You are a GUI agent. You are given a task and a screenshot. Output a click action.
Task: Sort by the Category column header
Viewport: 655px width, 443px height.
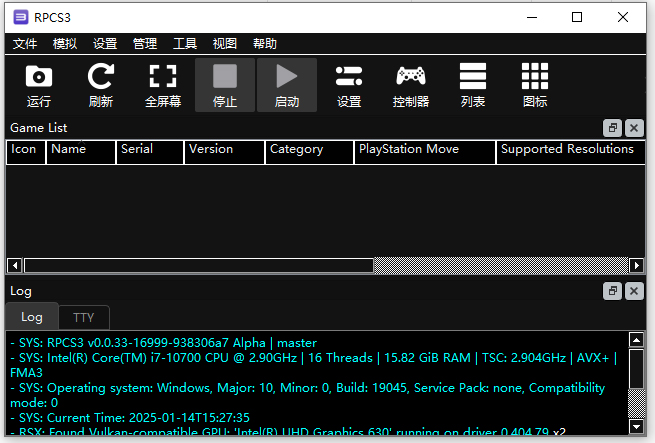[310, 152]
